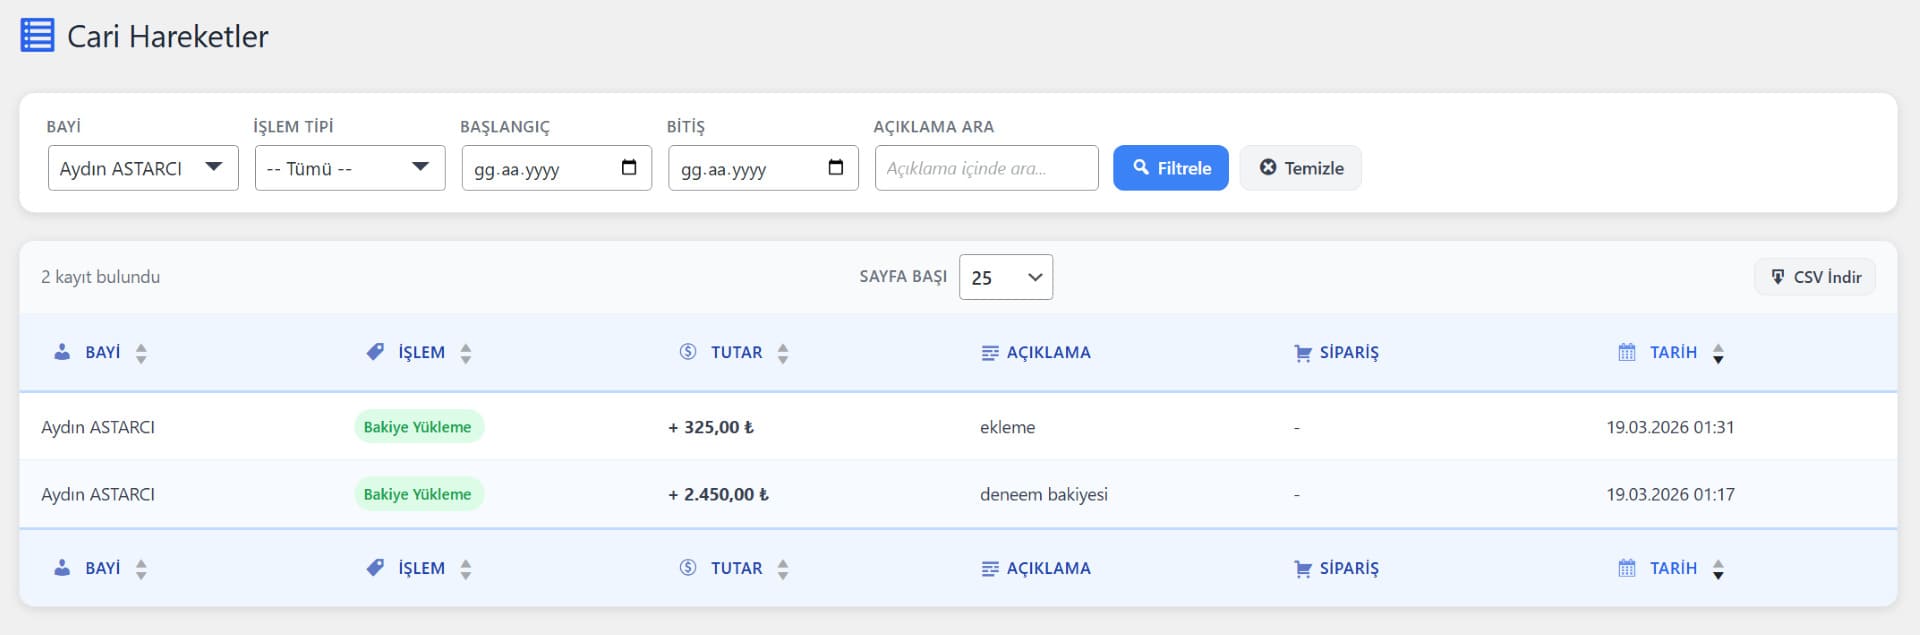Click the Cari Hareketler list icon

37,36
